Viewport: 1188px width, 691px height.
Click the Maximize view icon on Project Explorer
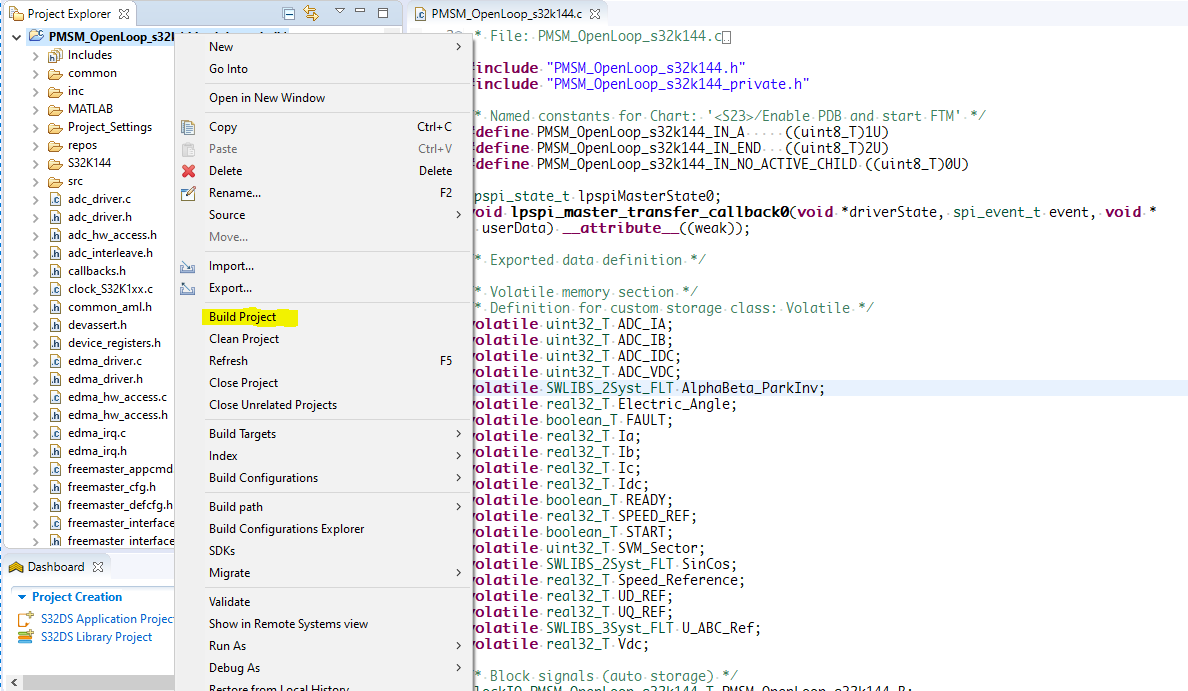click(381, 10)
